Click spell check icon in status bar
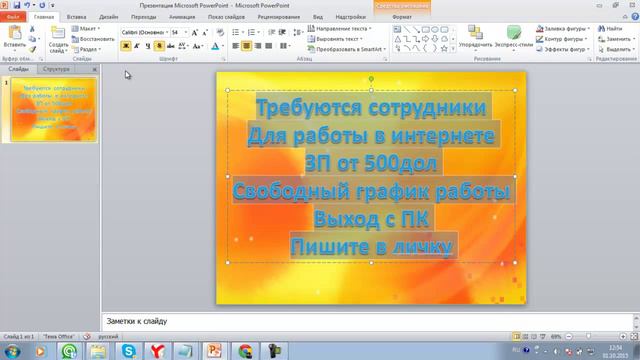640x360 pixels. (x=87, y=337)
